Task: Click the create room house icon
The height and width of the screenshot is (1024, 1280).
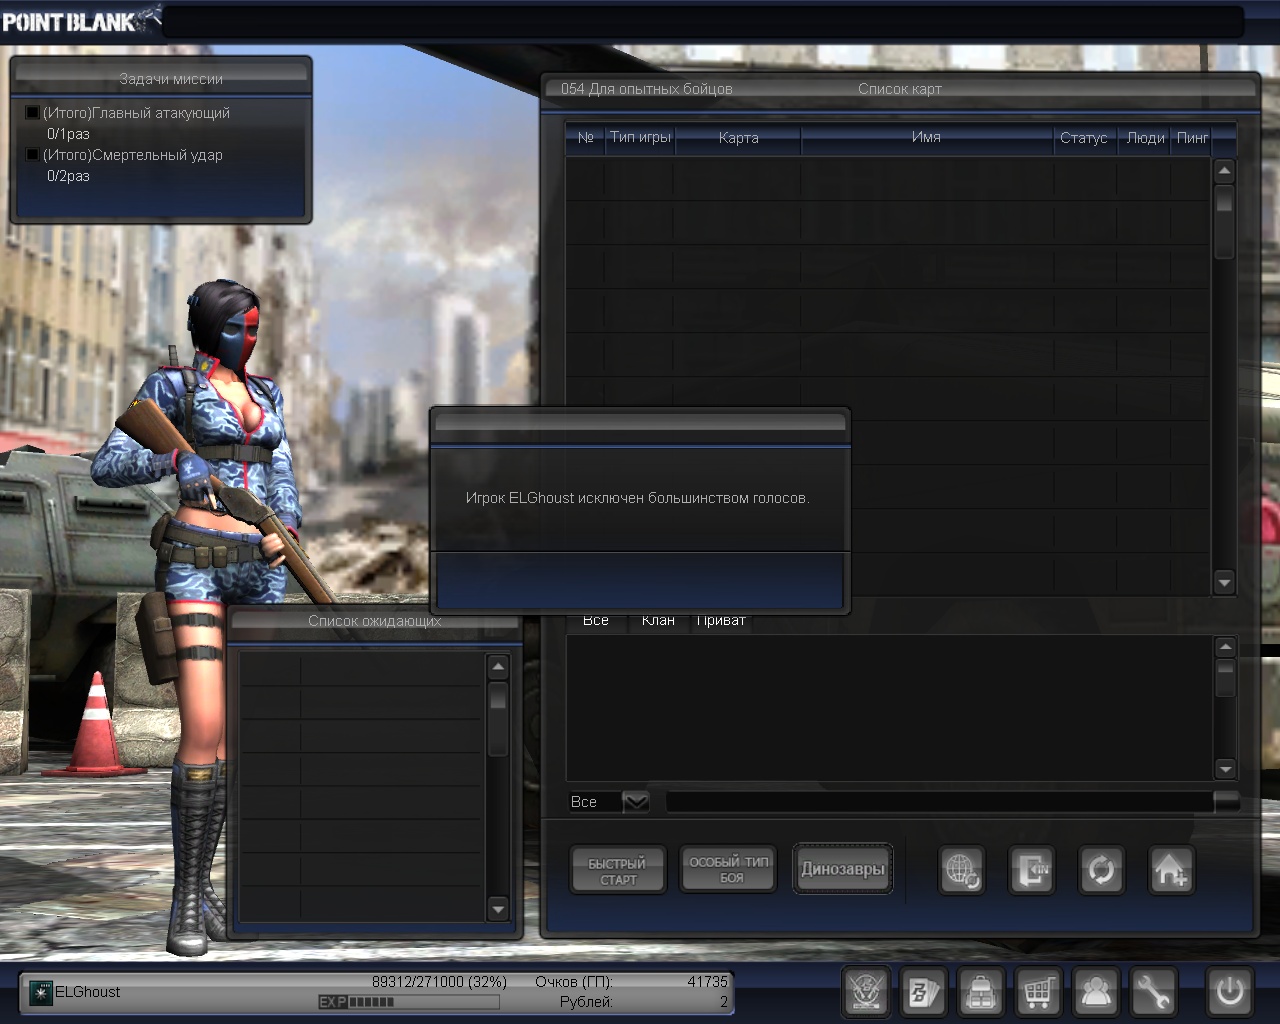Action: coord(1170,870)
